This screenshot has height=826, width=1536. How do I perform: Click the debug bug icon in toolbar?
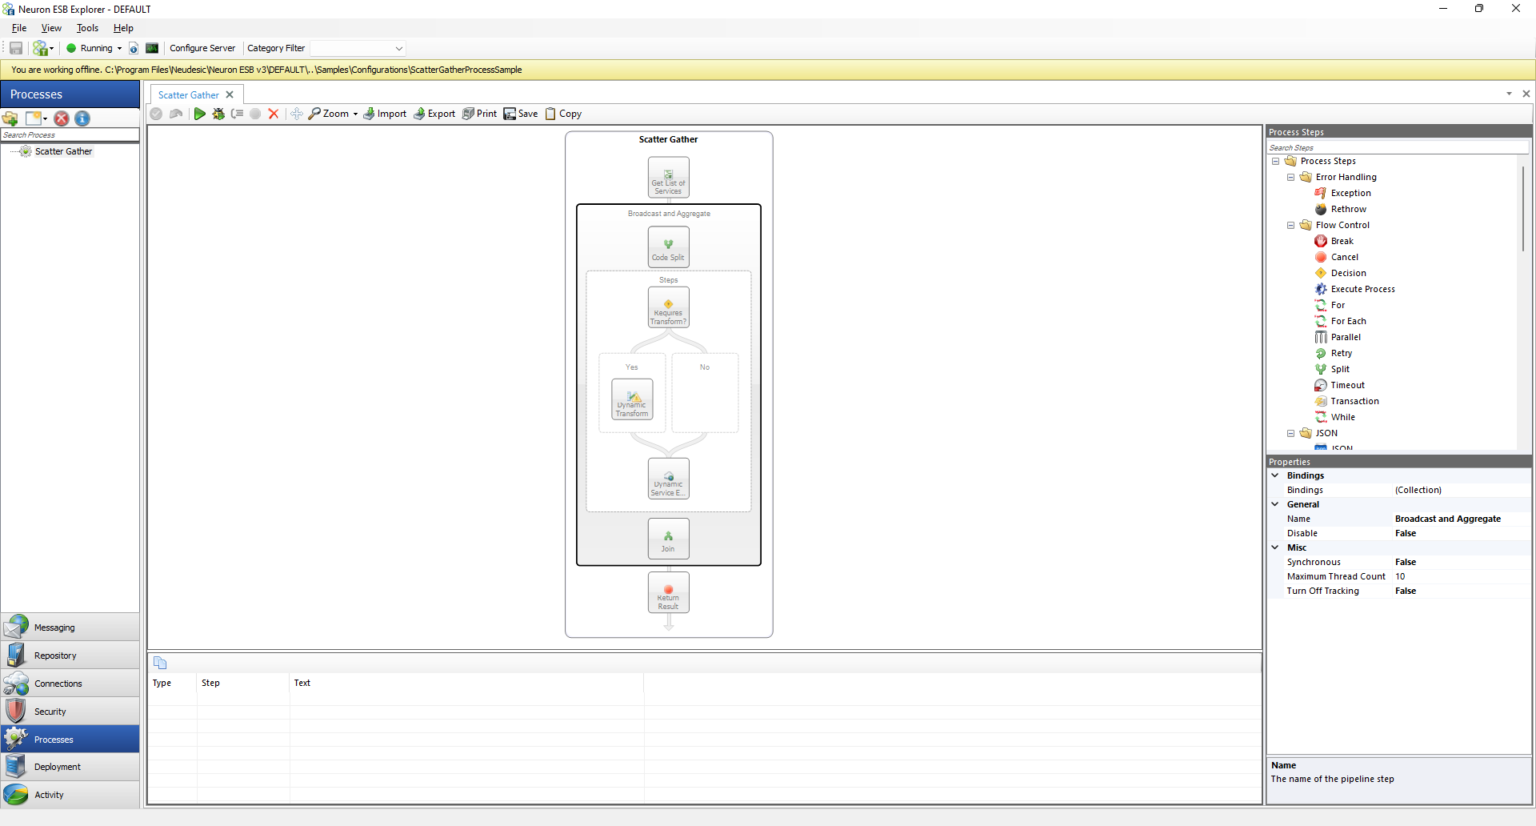tap(218, 114)
